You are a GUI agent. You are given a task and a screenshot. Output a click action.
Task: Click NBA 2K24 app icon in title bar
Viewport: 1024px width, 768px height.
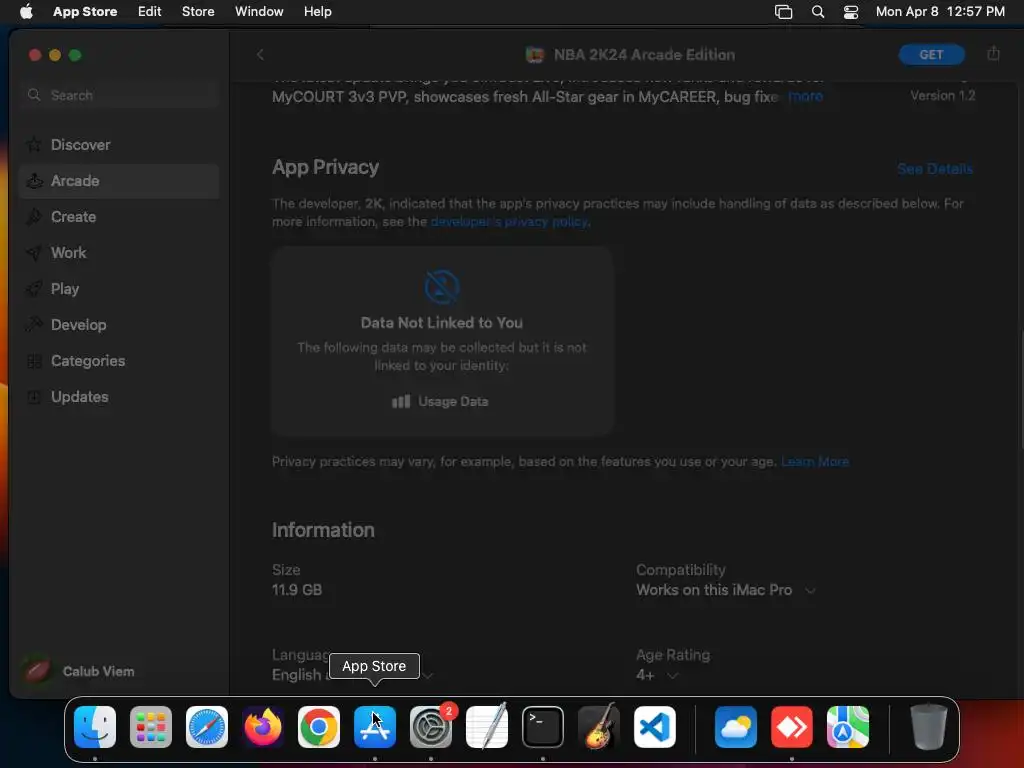(x=535, y=55)
